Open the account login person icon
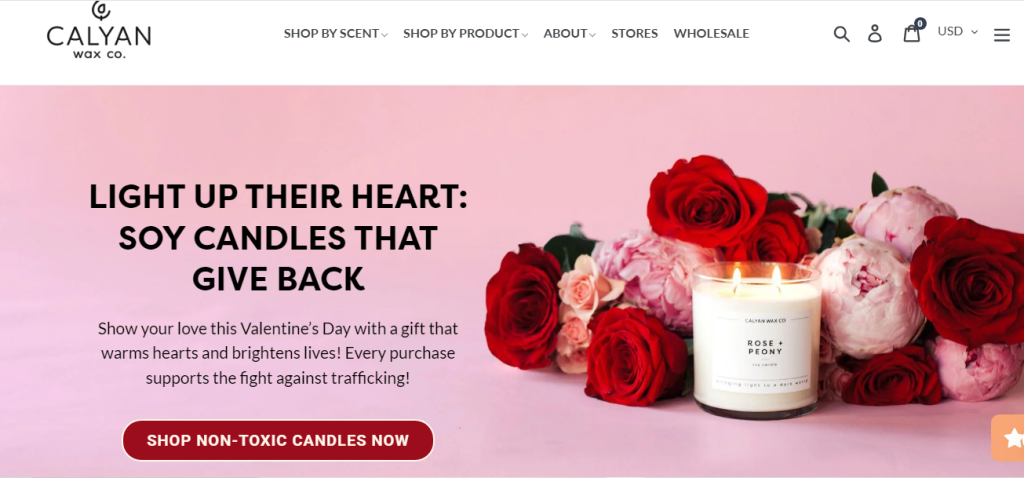 pos(874,33)
